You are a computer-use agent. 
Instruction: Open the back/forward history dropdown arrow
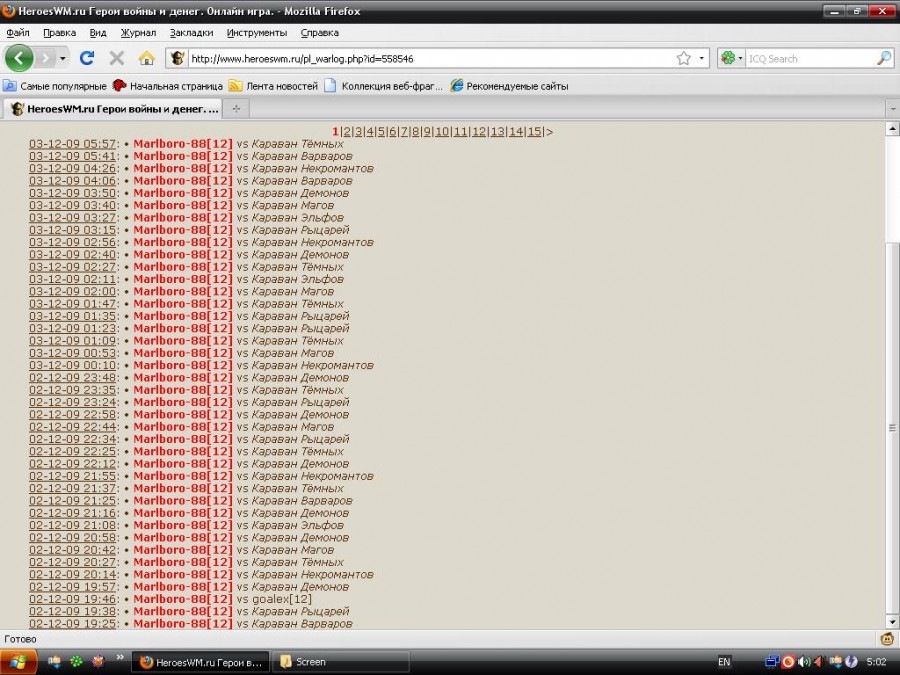pyautogui.click(x=63, y=59)
